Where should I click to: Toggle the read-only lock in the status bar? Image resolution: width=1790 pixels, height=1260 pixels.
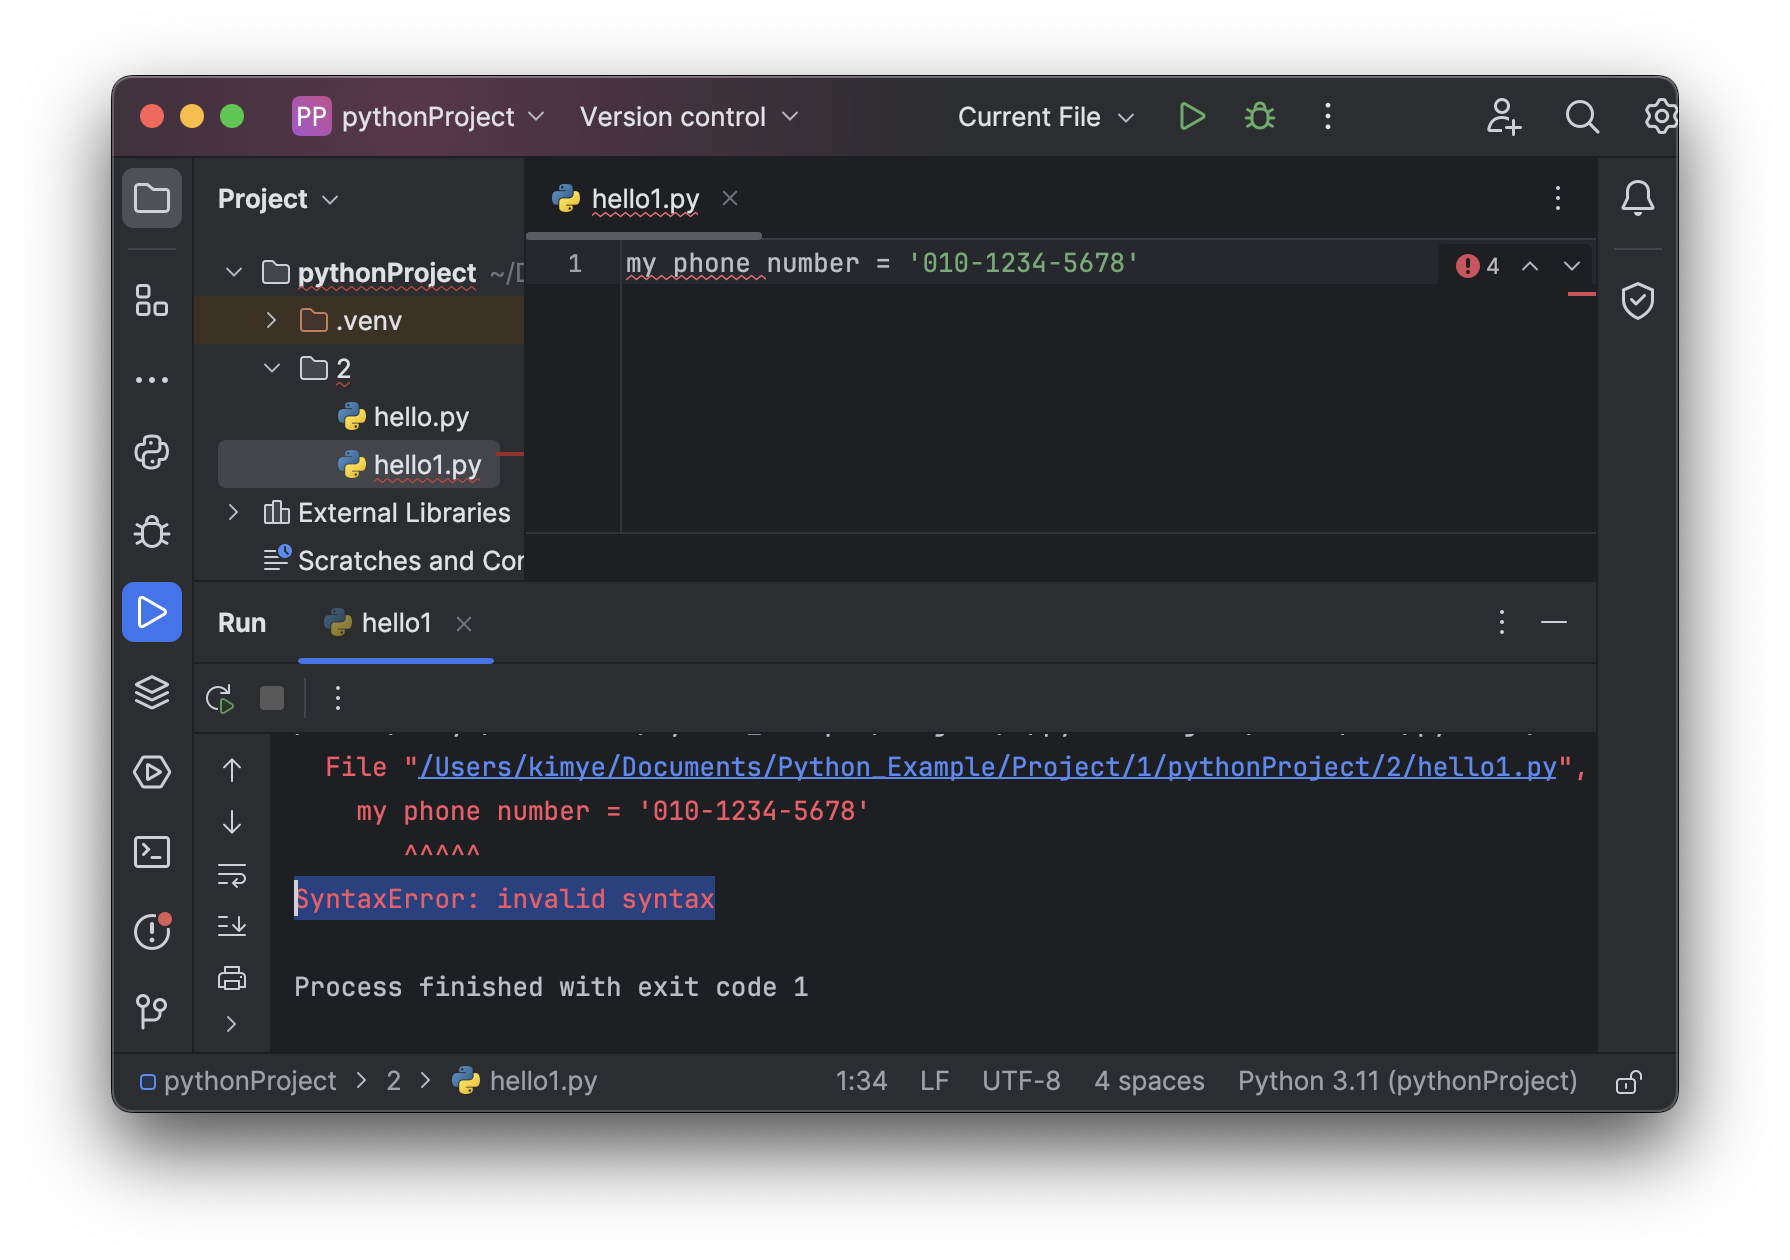pyautogui.click(x=1628, y=1082)
